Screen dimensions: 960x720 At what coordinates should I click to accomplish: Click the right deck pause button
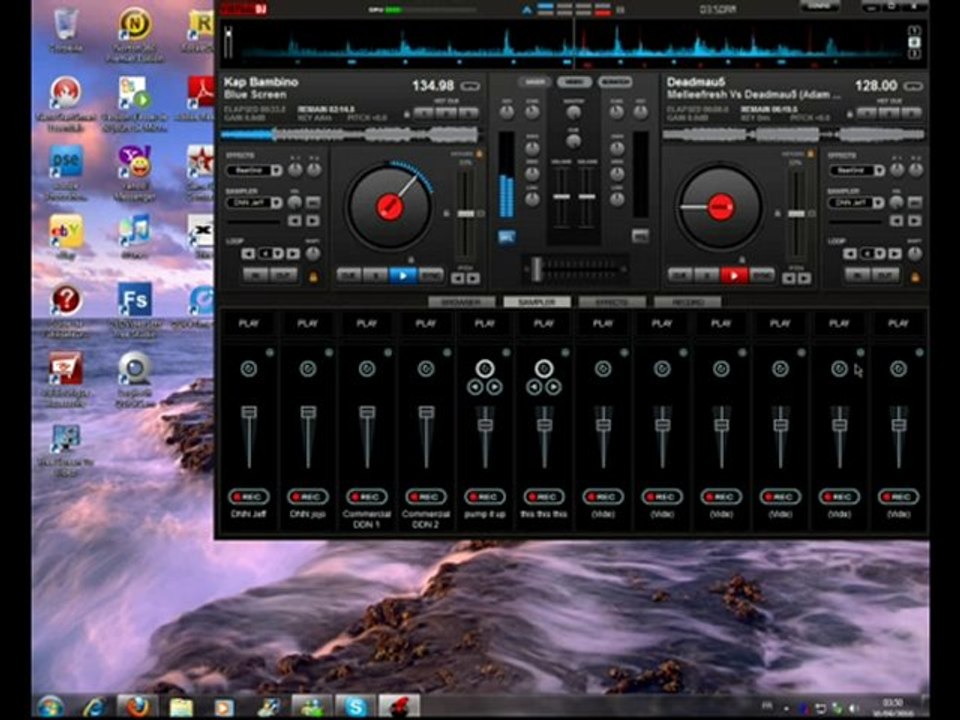pos(707,276)
